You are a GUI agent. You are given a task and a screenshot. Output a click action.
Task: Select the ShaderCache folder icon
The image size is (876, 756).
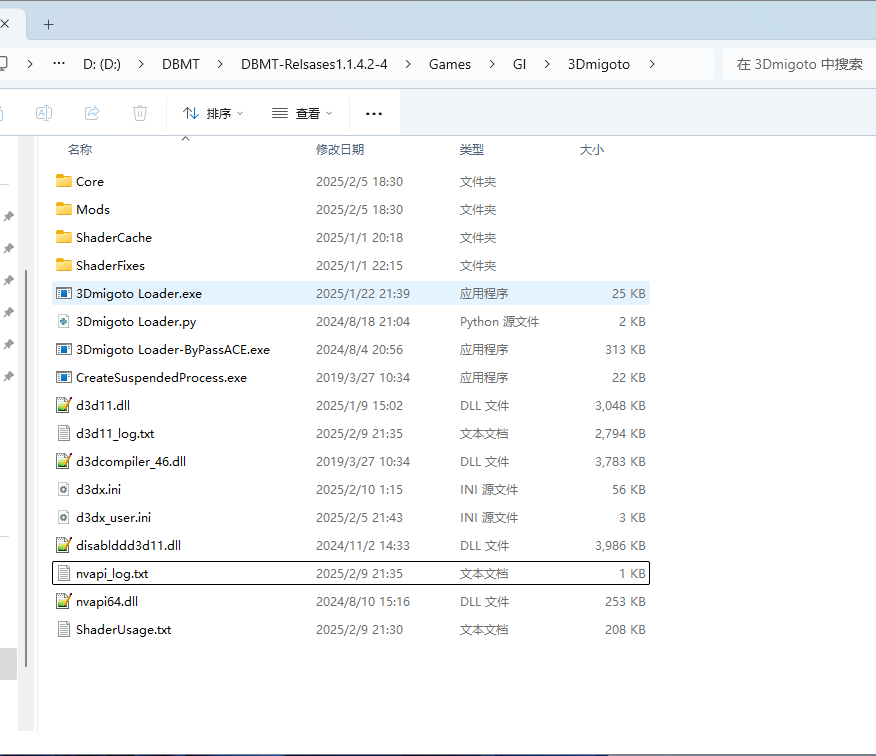(x=64, y=237)
